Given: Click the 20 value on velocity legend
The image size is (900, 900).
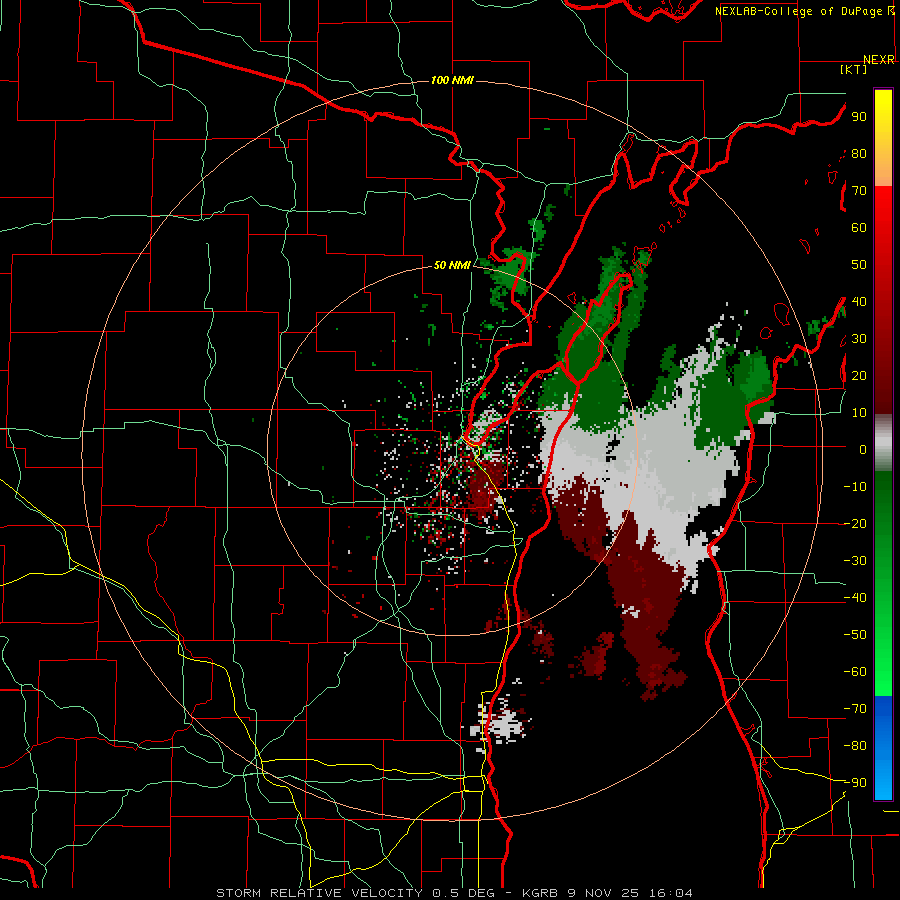Looking at the screenshot, I should pyautogui.click(x=859, y=376).
